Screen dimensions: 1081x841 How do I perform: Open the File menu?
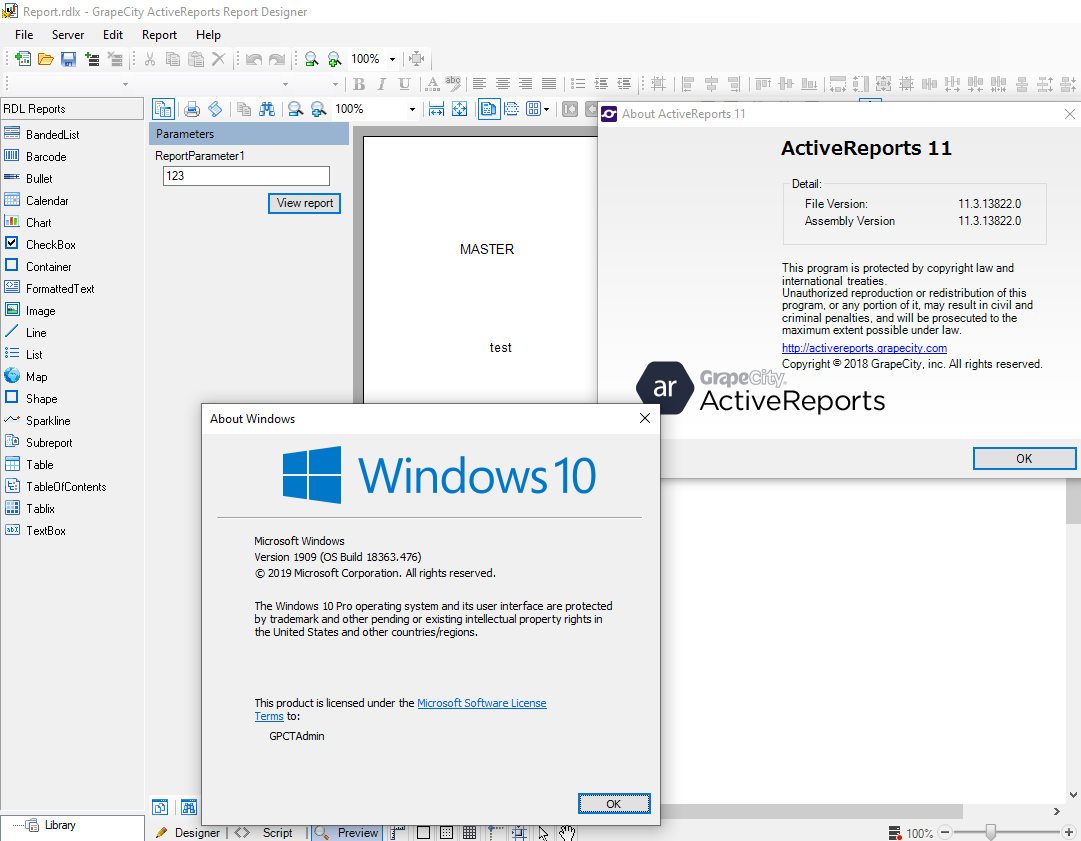pyautogui.click(x=24, y=34)
